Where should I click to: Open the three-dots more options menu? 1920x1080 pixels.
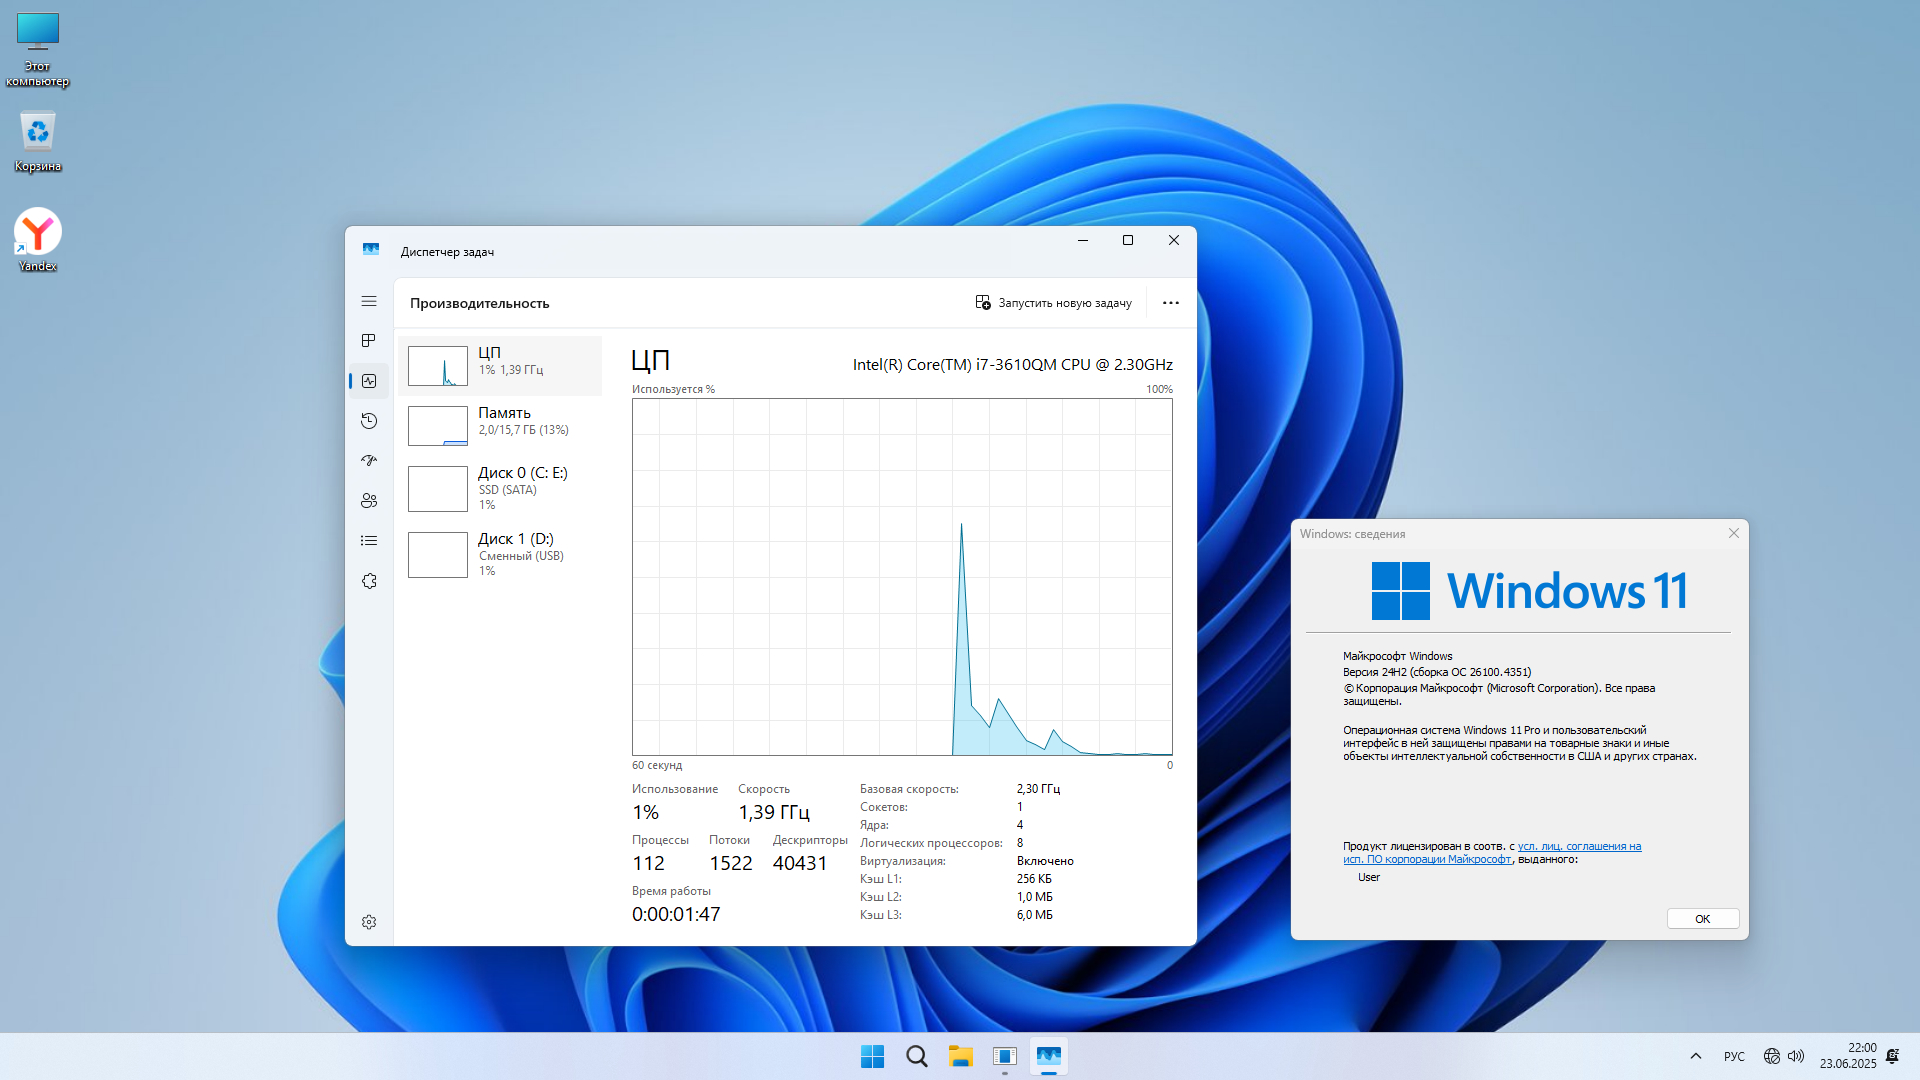pyautogui.click(x=1170, y=303)
